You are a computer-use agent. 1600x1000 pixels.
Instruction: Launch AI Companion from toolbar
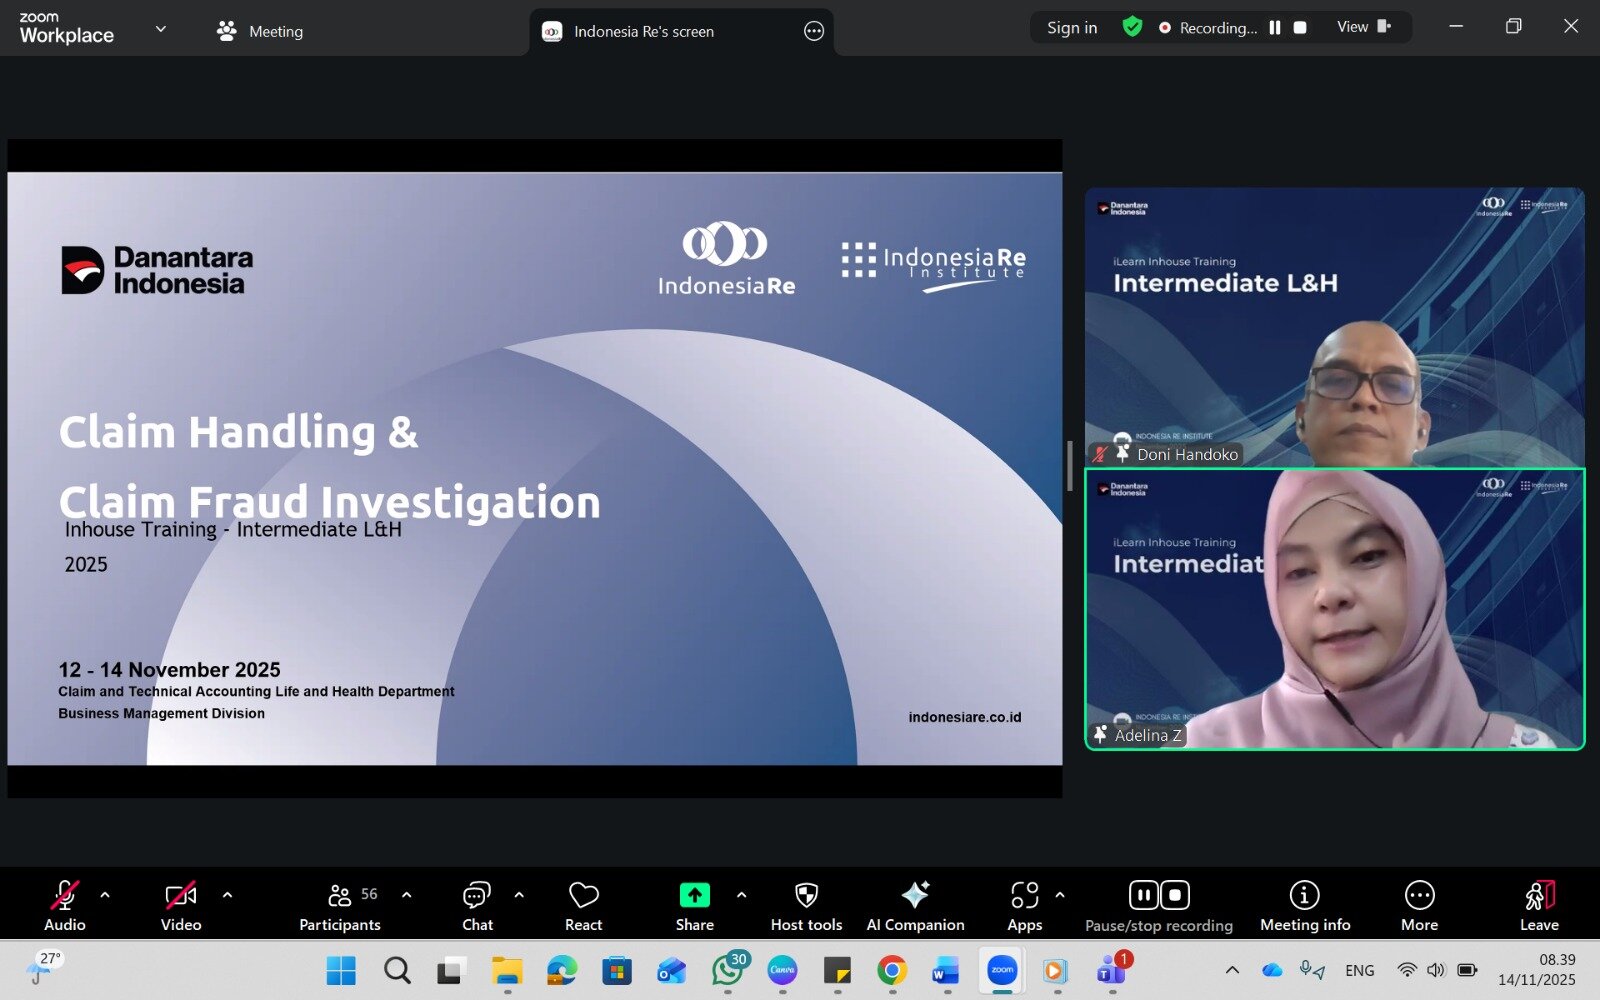[x=915, y=905]
